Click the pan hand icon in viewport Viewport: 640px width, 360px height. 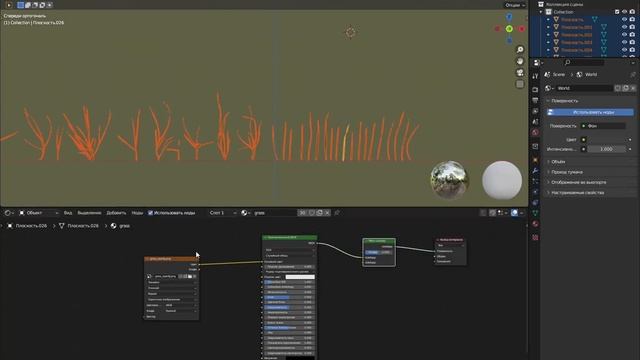(520, 61)
